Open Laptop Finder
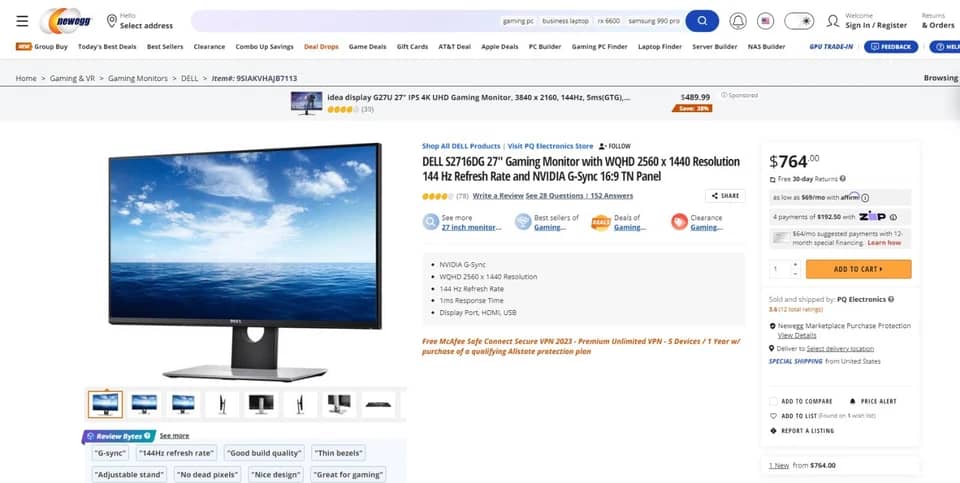Screen dimensions: 960x483 (659, 47)
